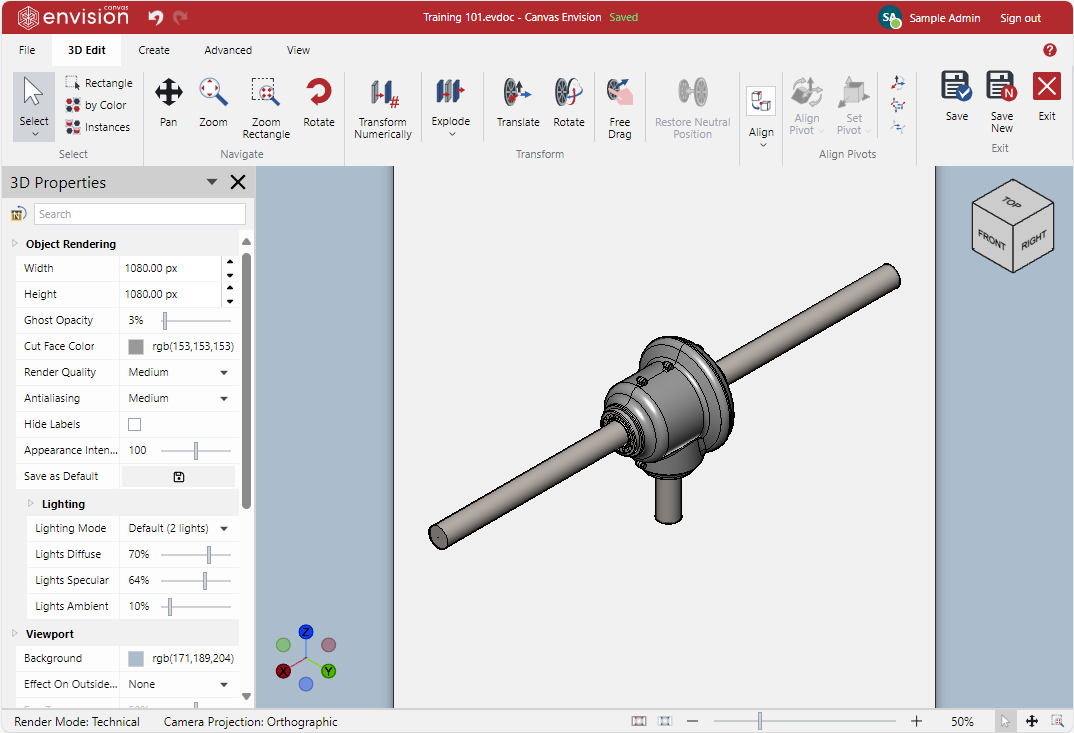Collapse the Object Rendering section
Image resolution: width=1074 pixels, height=733 pixels.
14,244
